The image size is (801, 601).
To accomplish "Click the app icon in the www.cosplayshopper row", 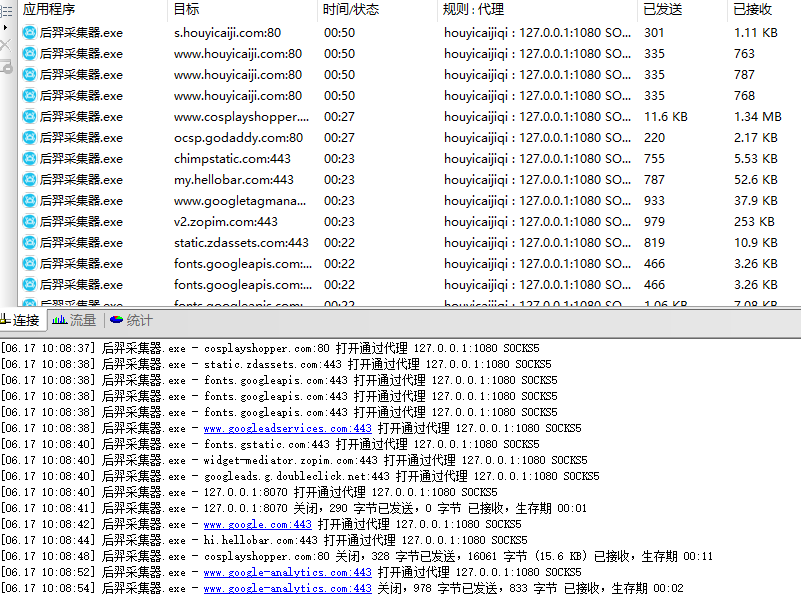I will click(x=30, y=117).
